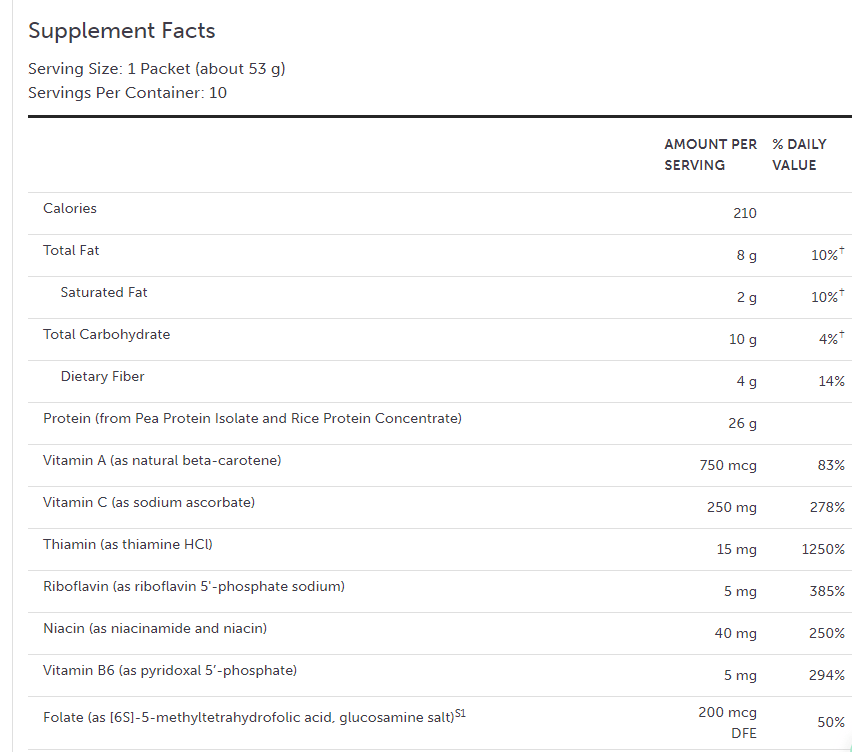Click the Serving Size 1 Packet text
The image size is (852, 752).
click(157, 69)
